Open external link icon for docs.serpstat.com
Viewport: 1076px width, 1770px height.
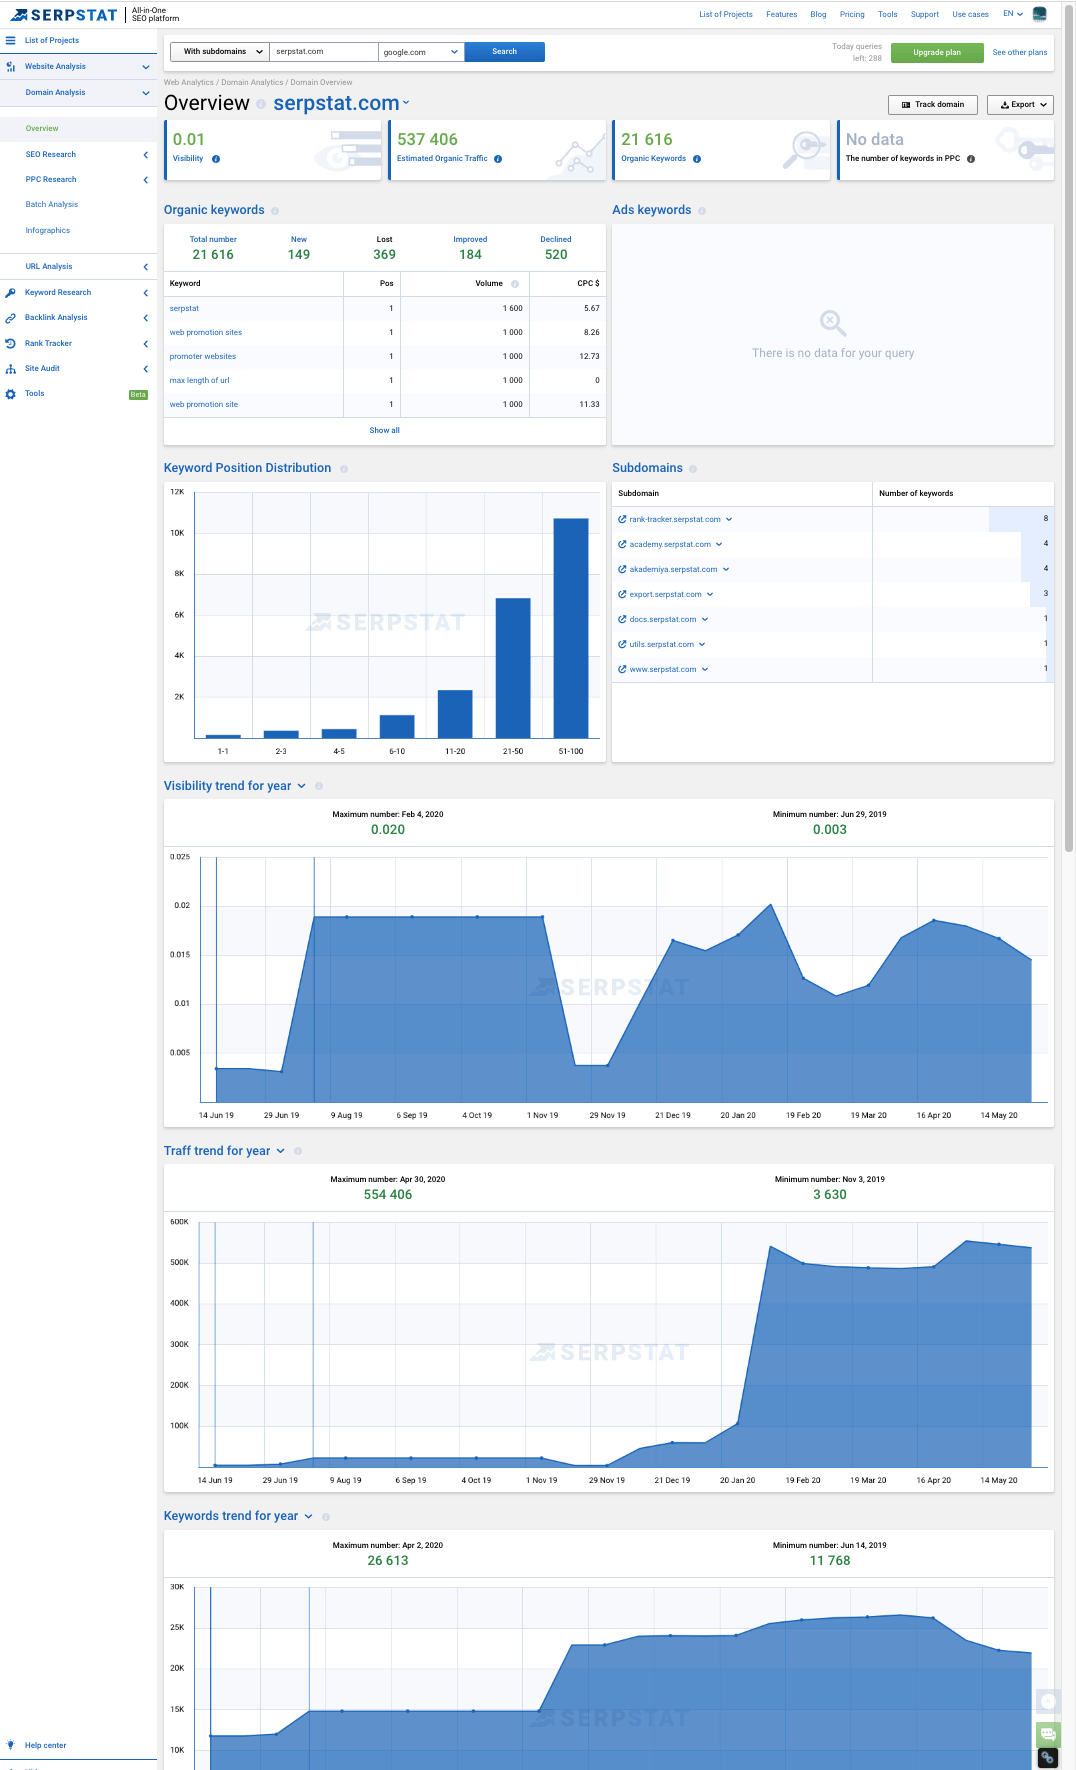[622, 620]
